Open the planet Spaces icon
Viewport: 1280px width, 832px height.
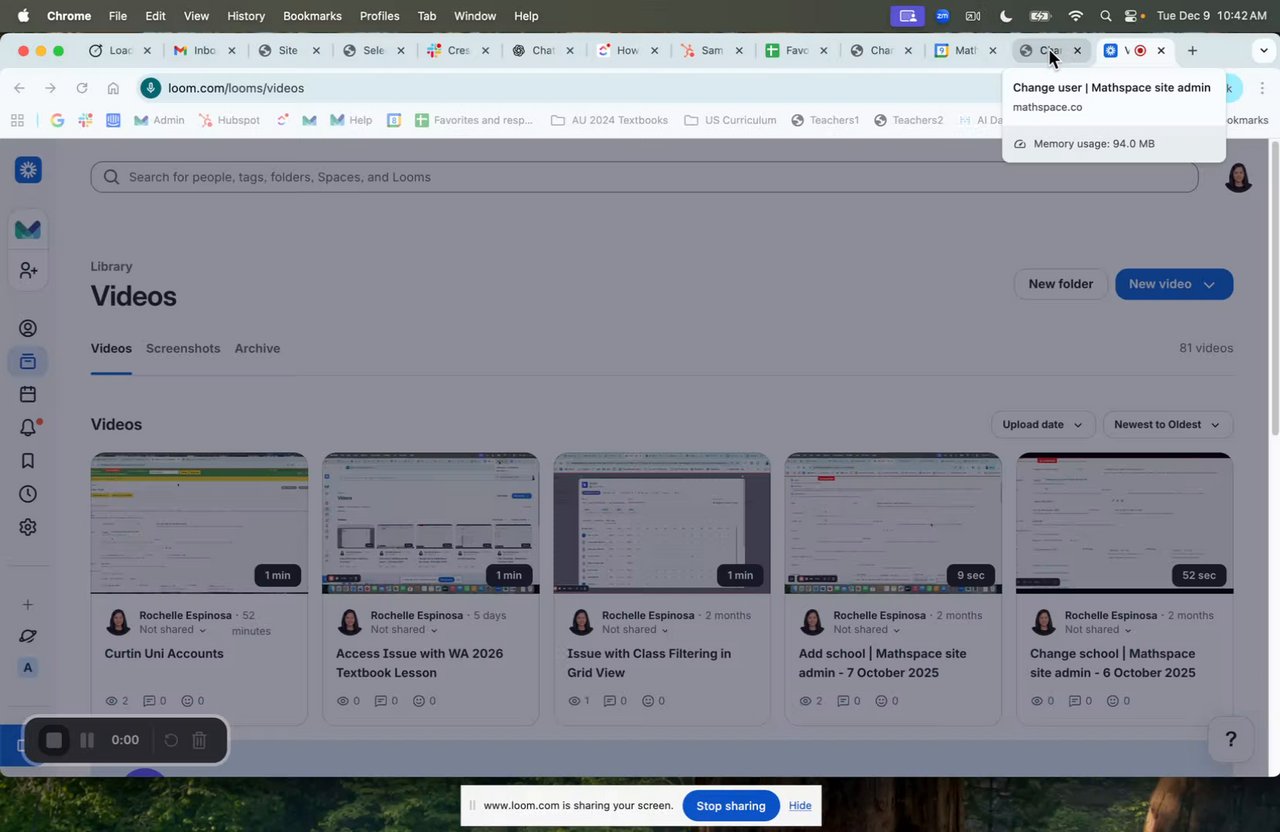28,636
